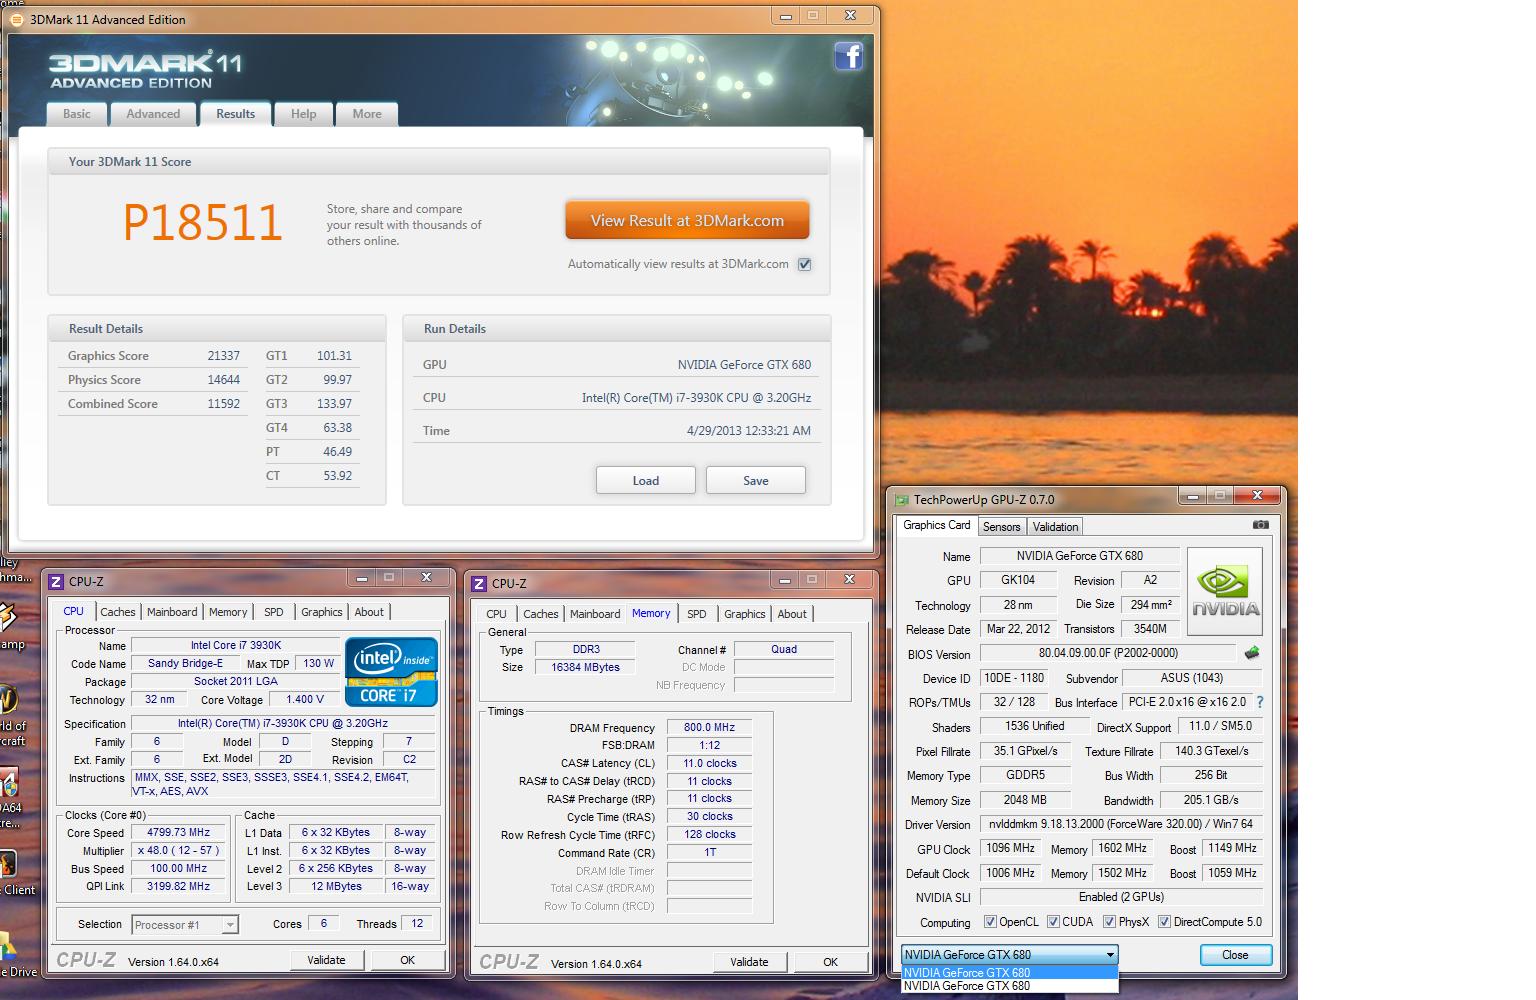Click the Memory Size value 2048 MB in GPU-Z
Viewport: 1536px width, 1000px height.
coord(1024,800)
